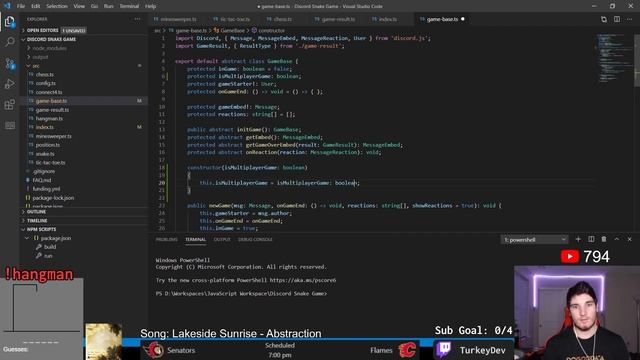Select the game-base.ts editor tab
This screenshot has width=640, height=360.
click(x=442, y=19)
